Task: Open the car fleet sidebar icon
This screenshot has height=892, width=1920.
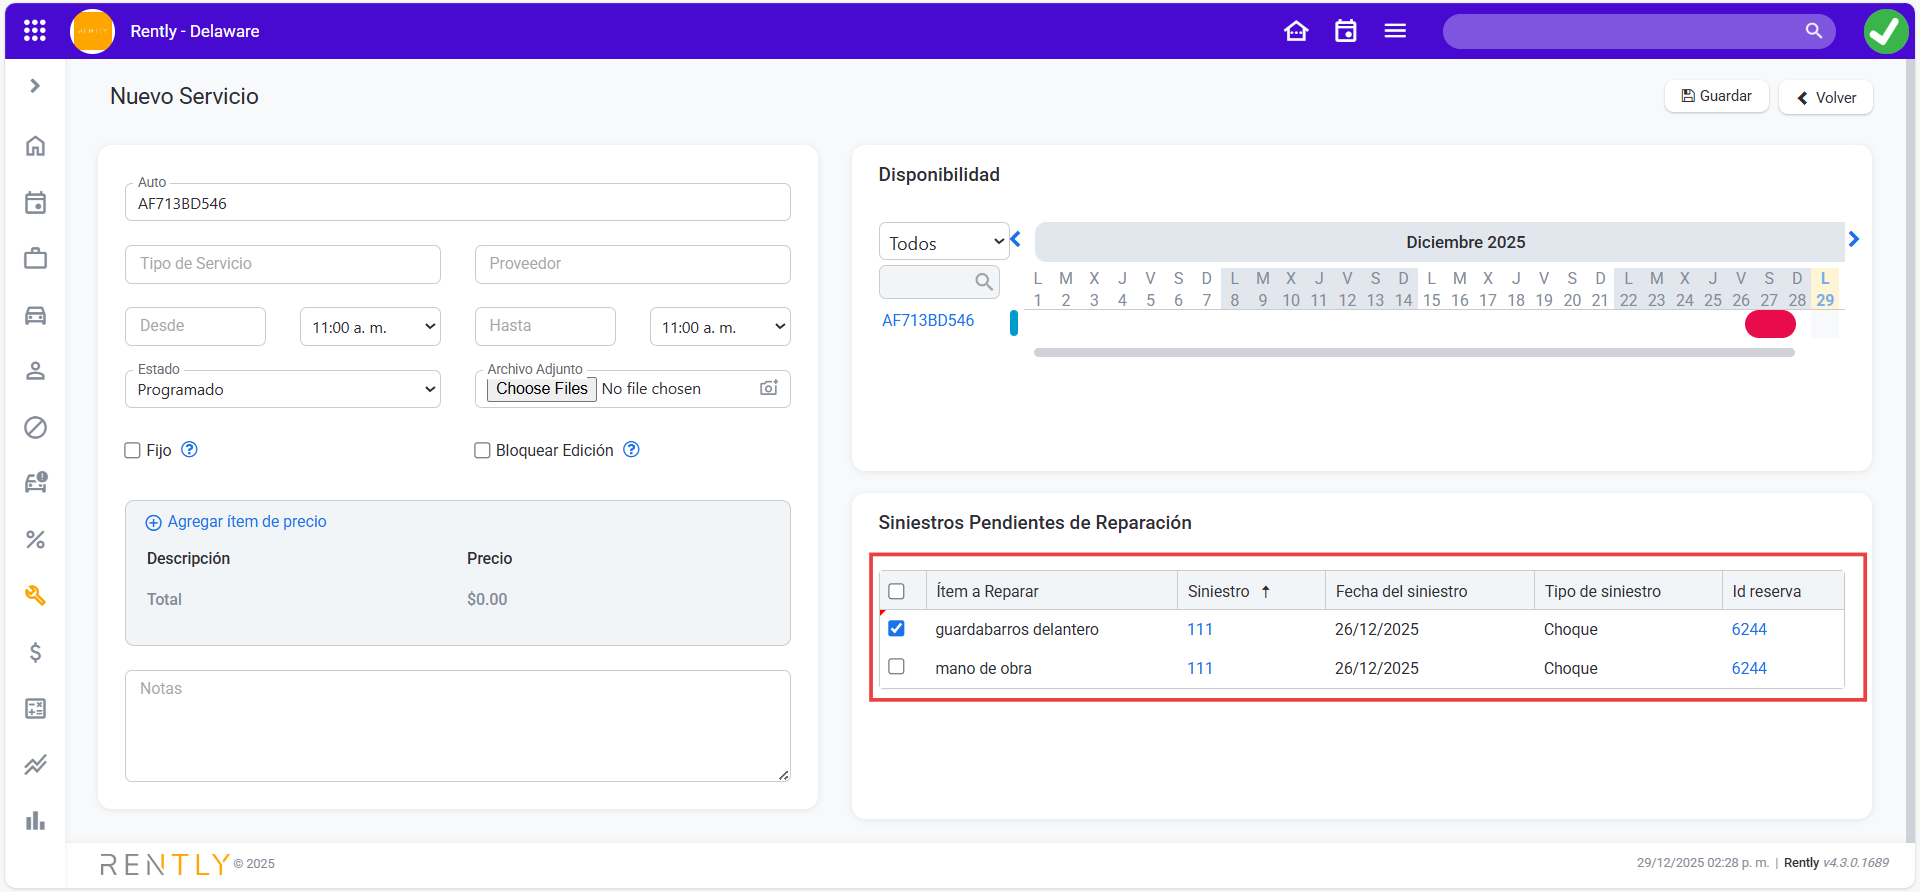Action: (35, 316)
